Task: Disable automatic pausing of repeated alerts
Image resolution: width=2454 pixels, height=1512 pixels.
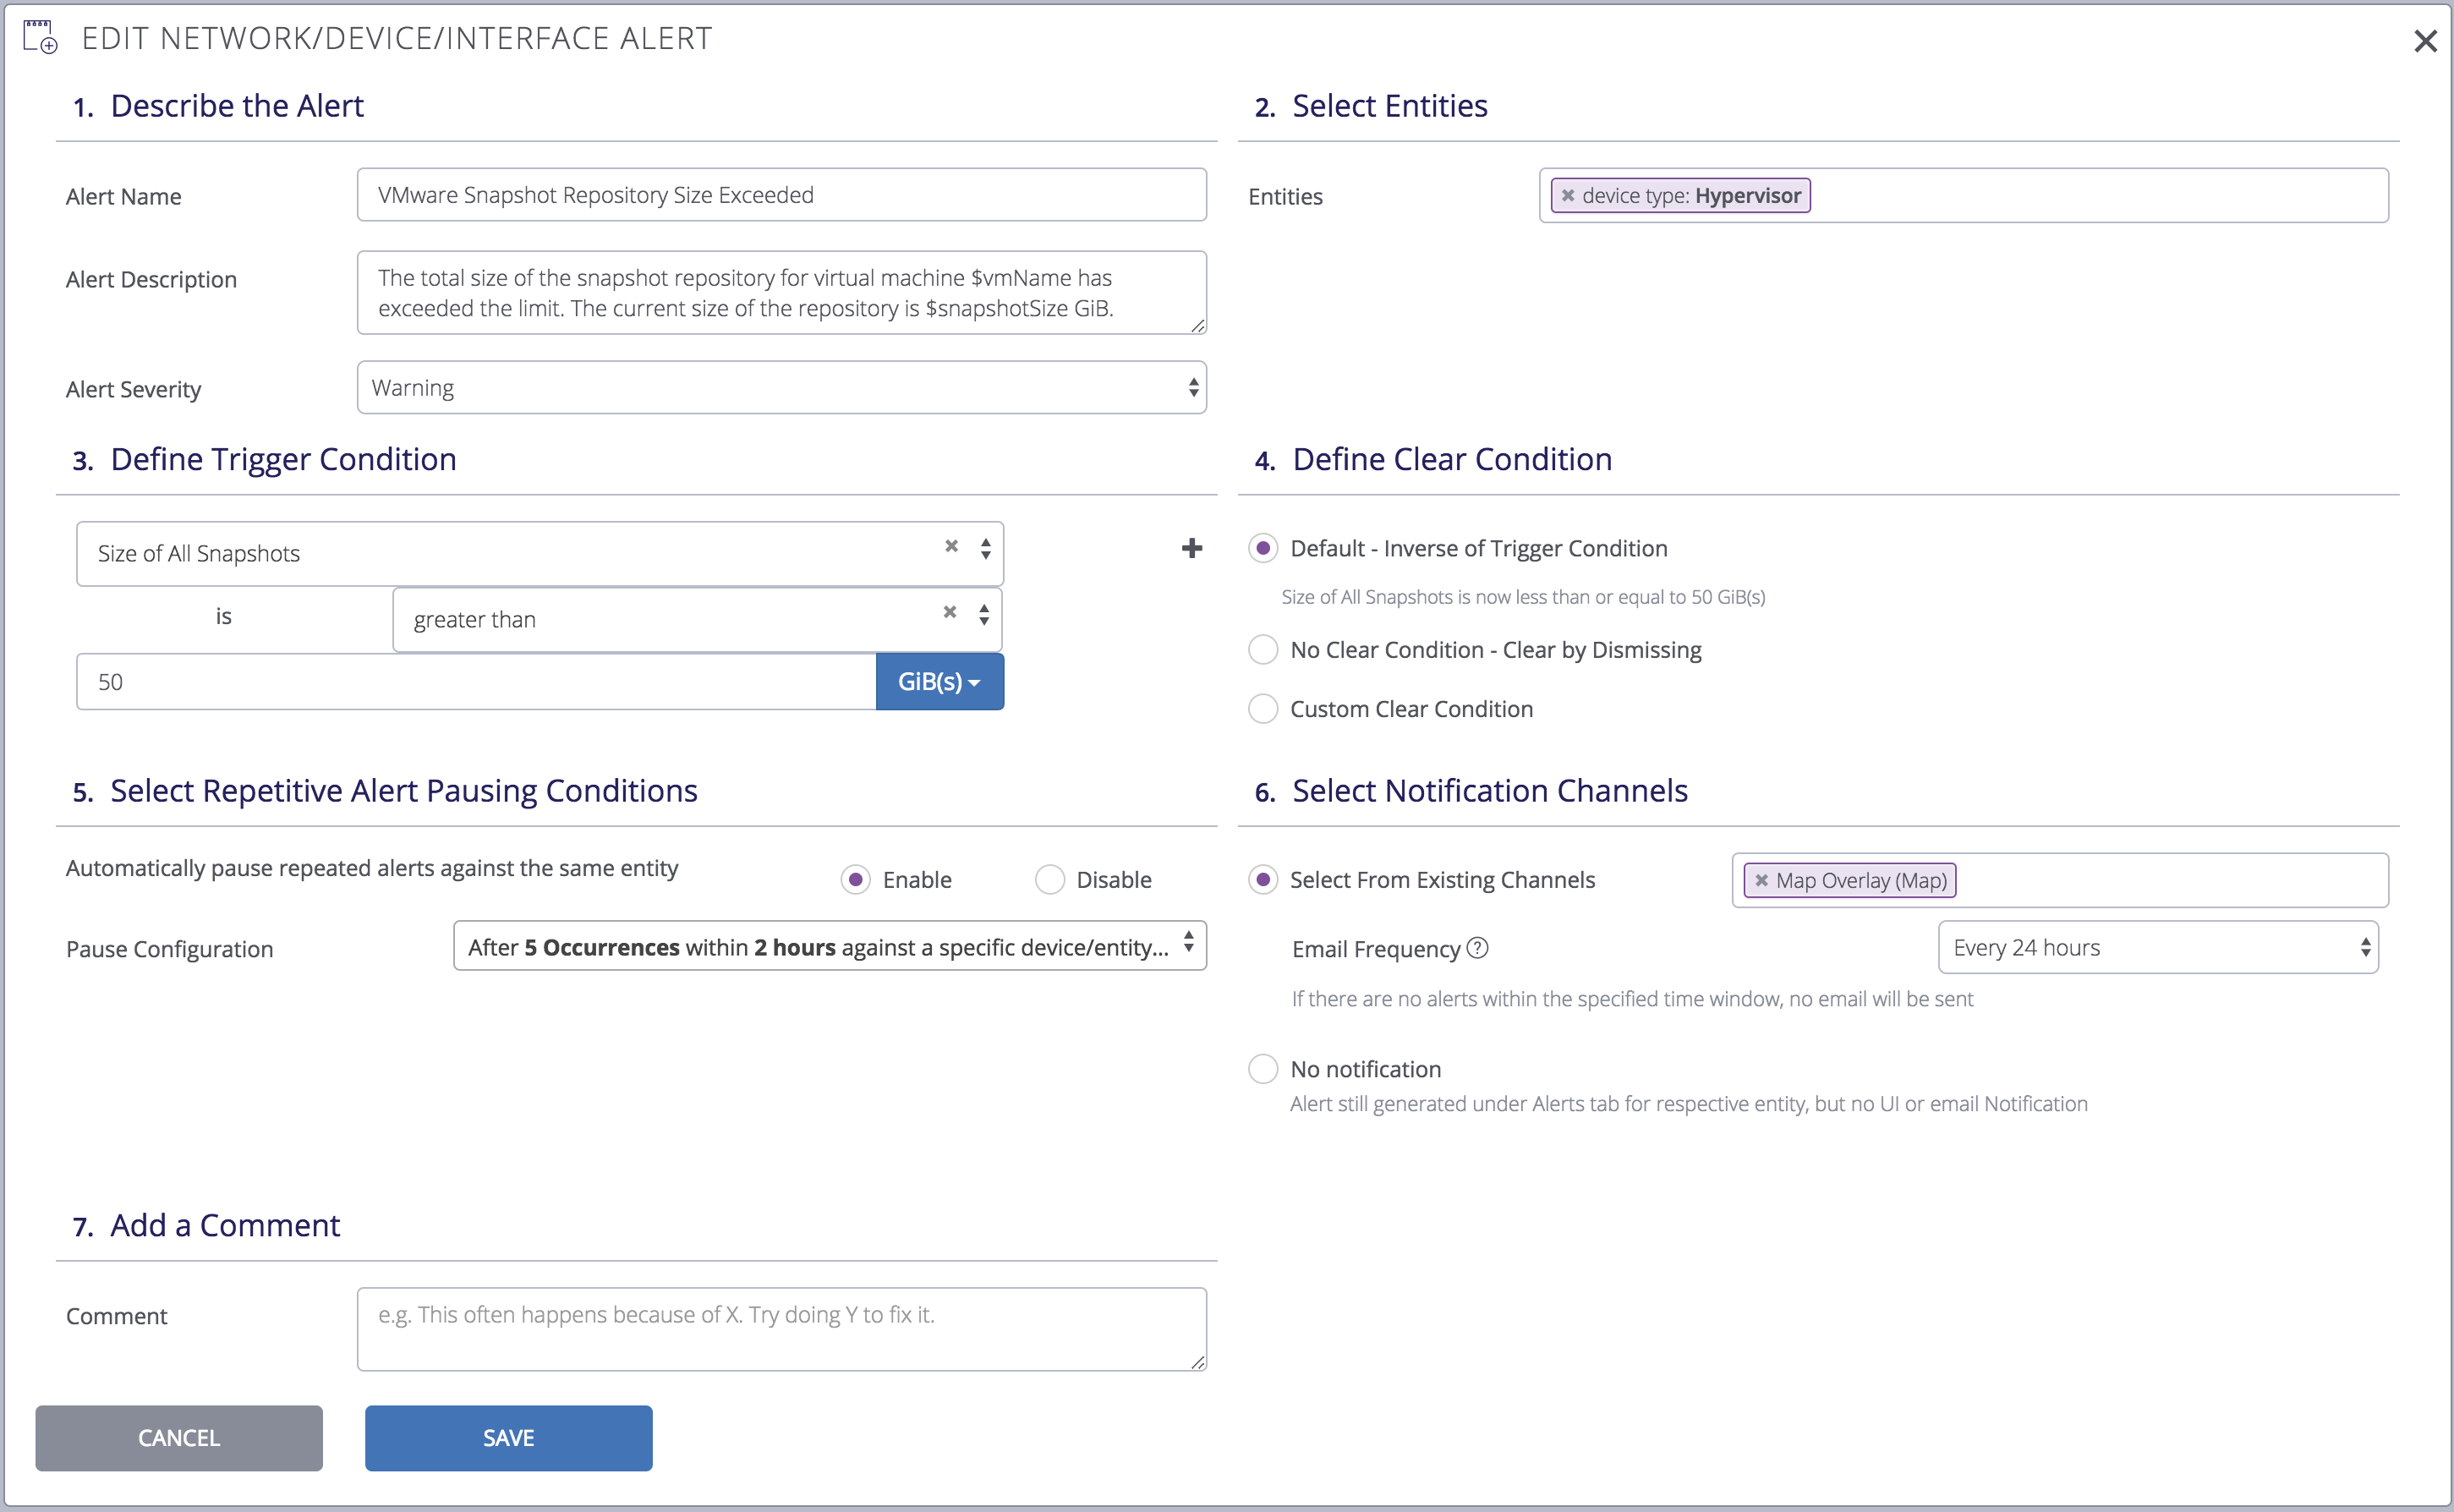Action: [1050, 880]
